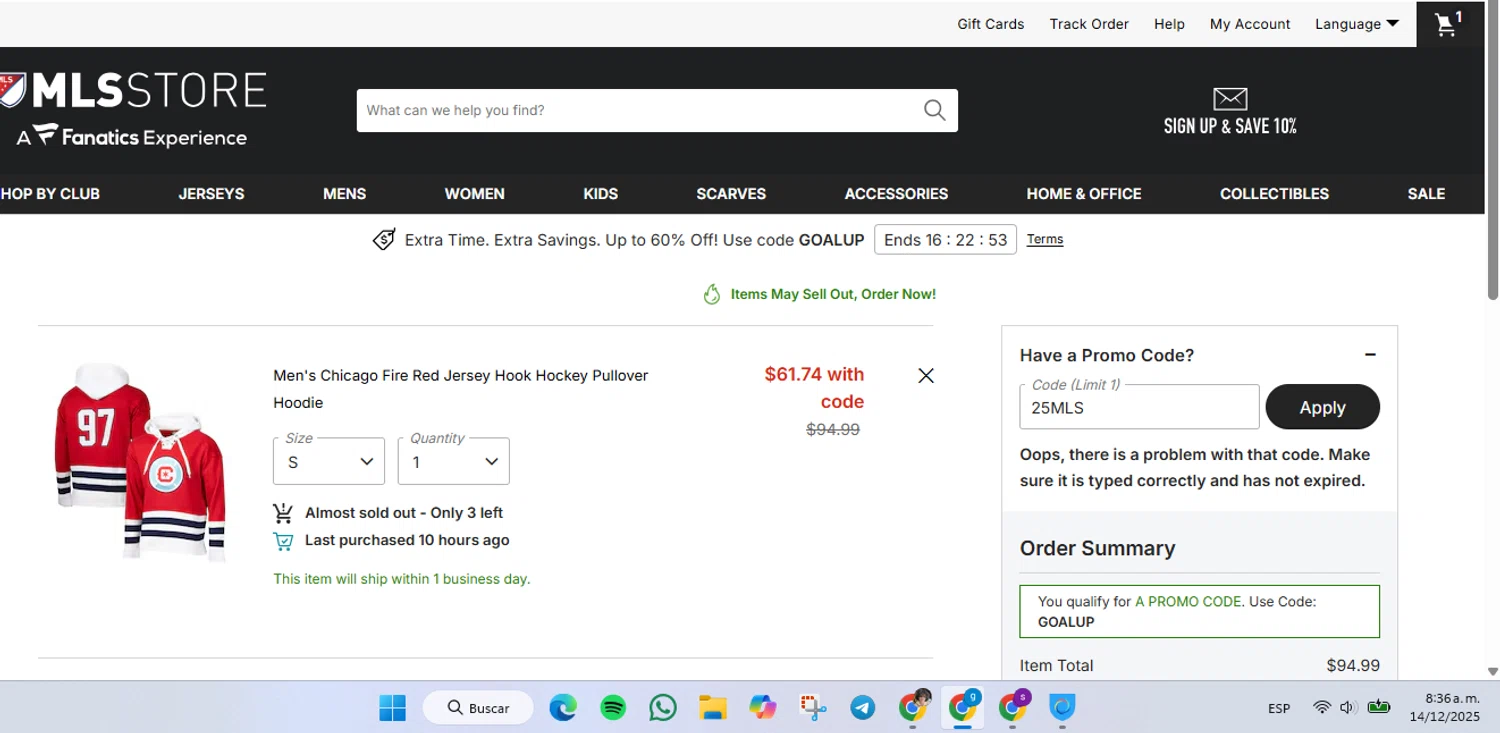Image resolution: width=1500 pixels, height=733 pixels.
Task: Click the teal cart icon by Last purchased
Action: [283, 541]
